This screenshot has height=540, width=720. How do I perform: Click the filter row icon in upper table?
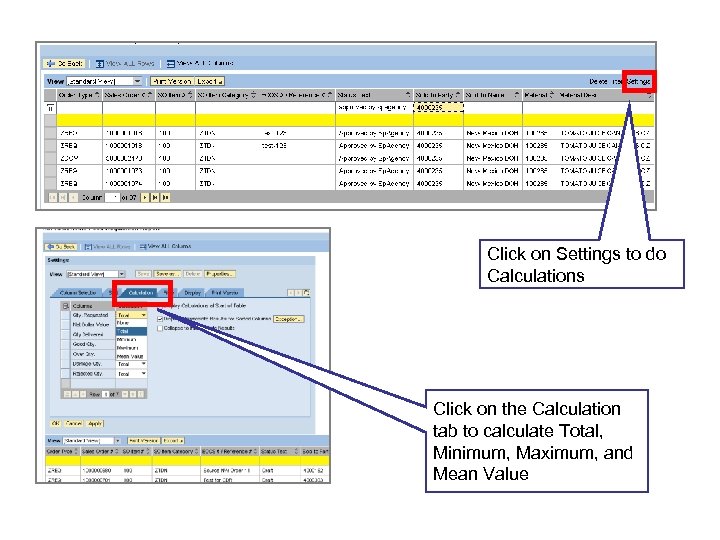(x=51, y=108)
